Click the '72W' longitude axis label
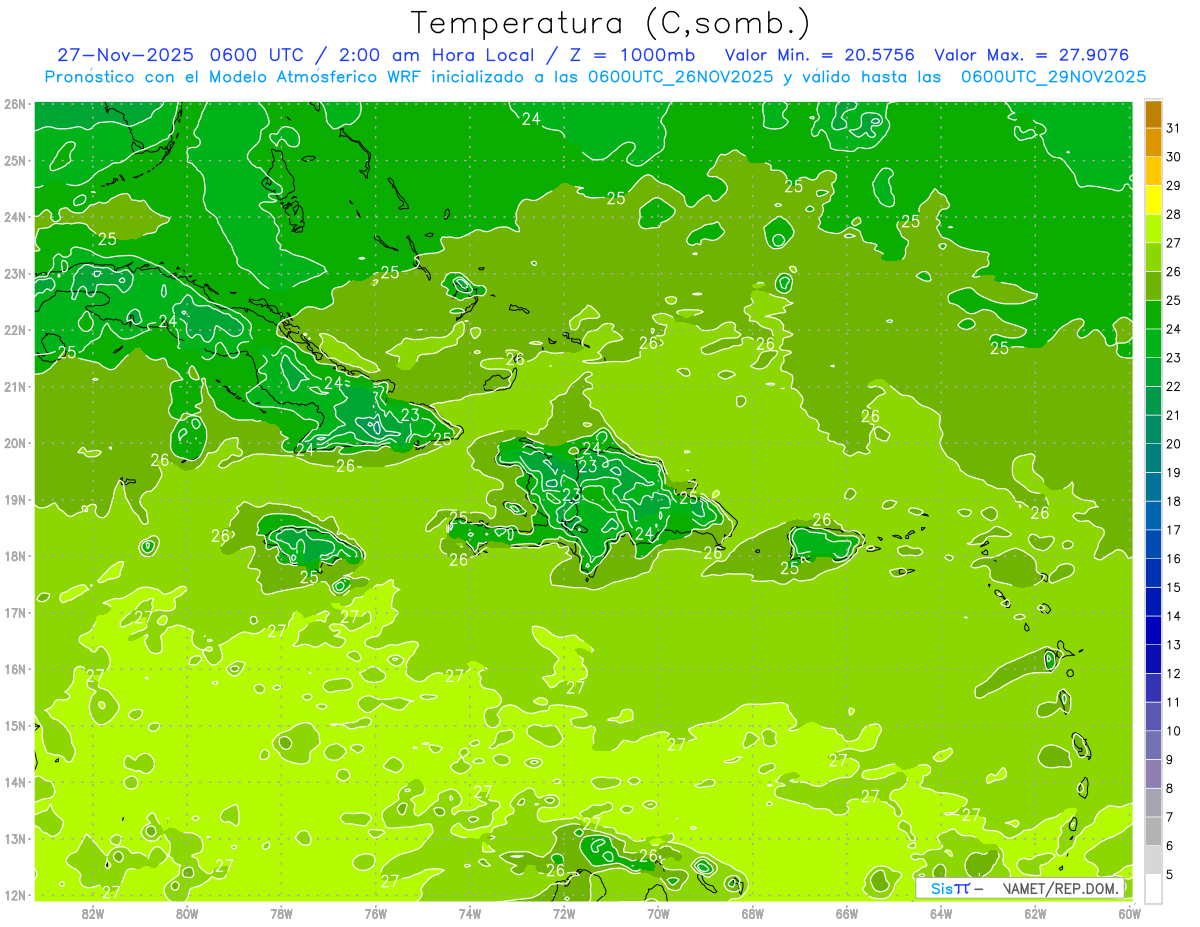1200x927 pixels. [564, 912]
